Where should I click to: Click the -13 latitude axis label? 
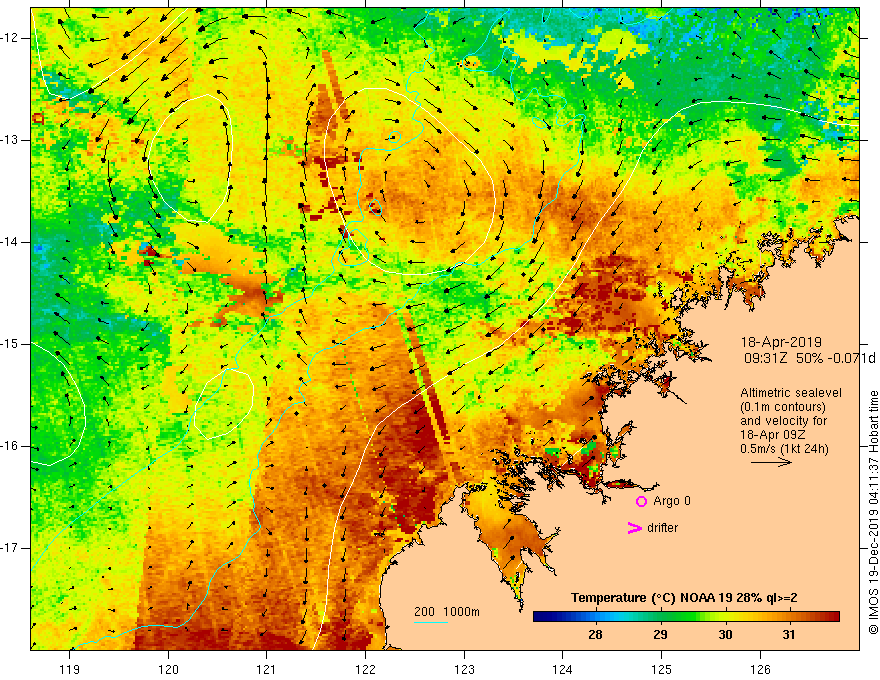click(10, 140)
